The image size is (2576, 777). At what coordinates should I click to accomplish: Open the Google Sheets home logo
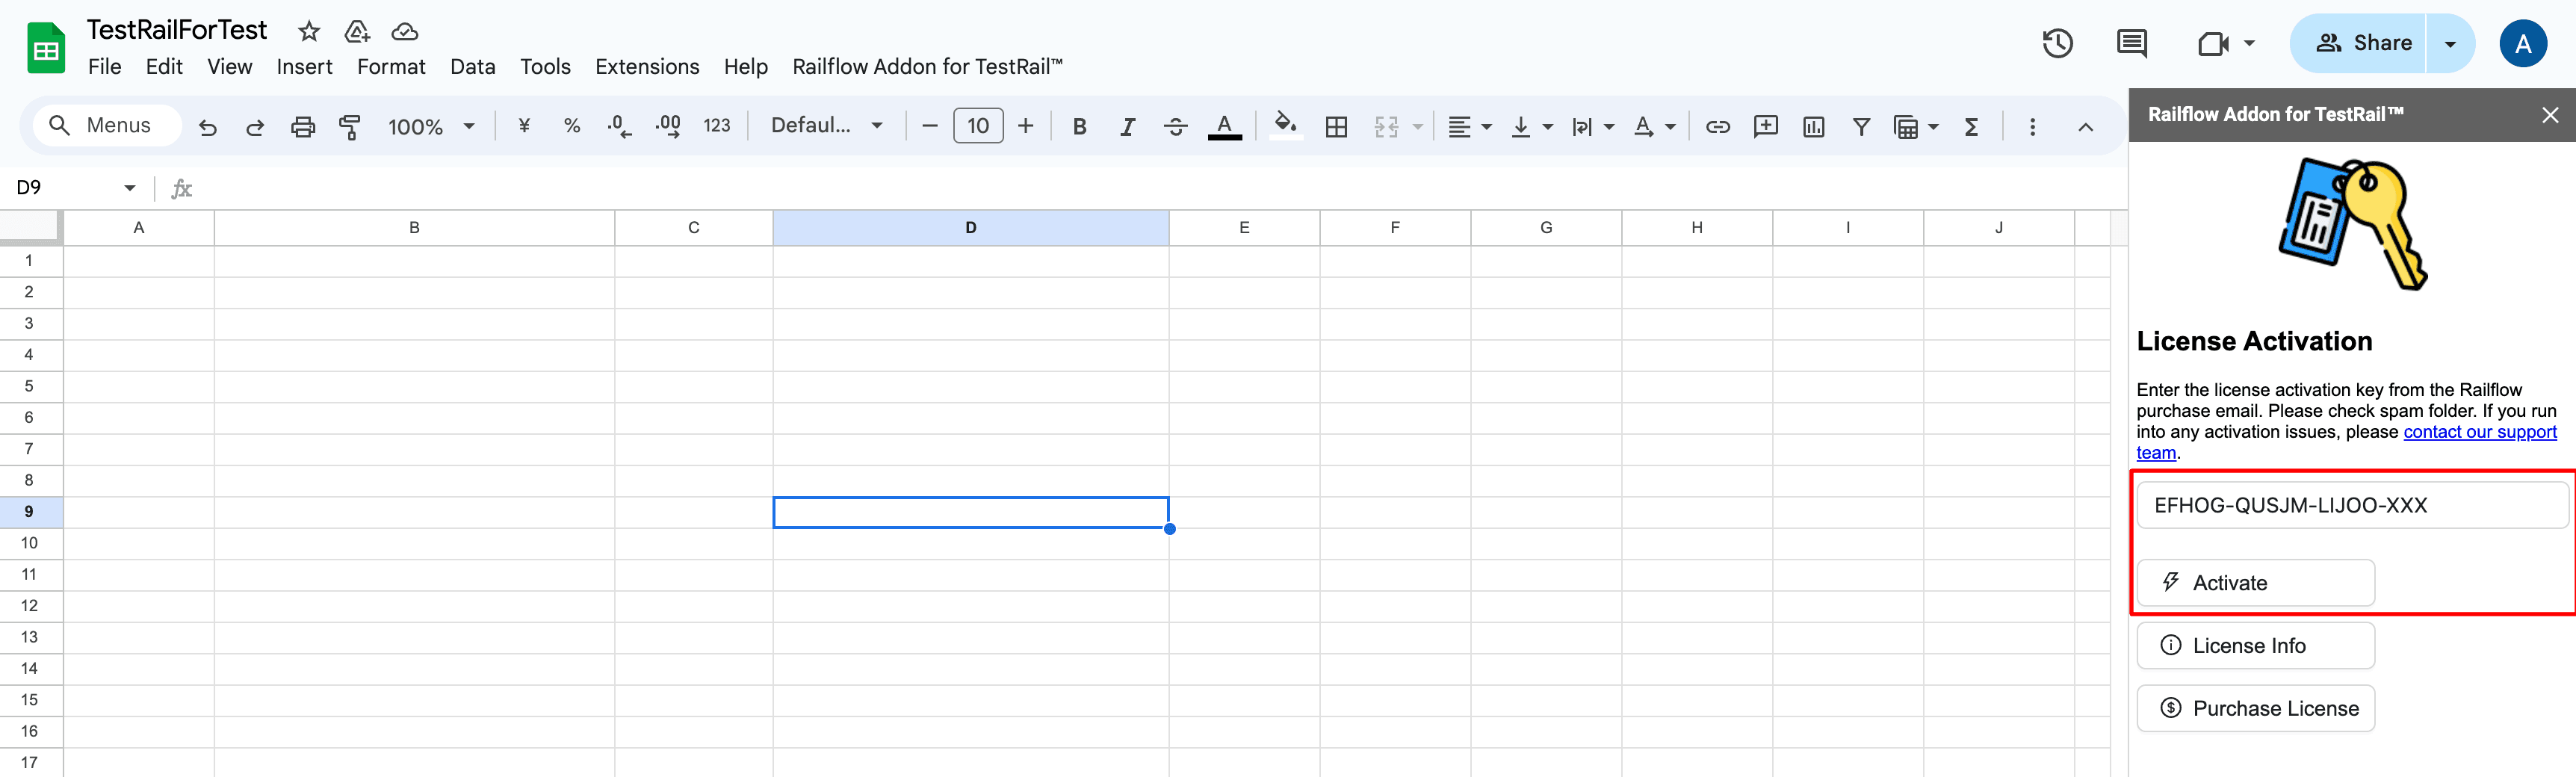point(46,47)
